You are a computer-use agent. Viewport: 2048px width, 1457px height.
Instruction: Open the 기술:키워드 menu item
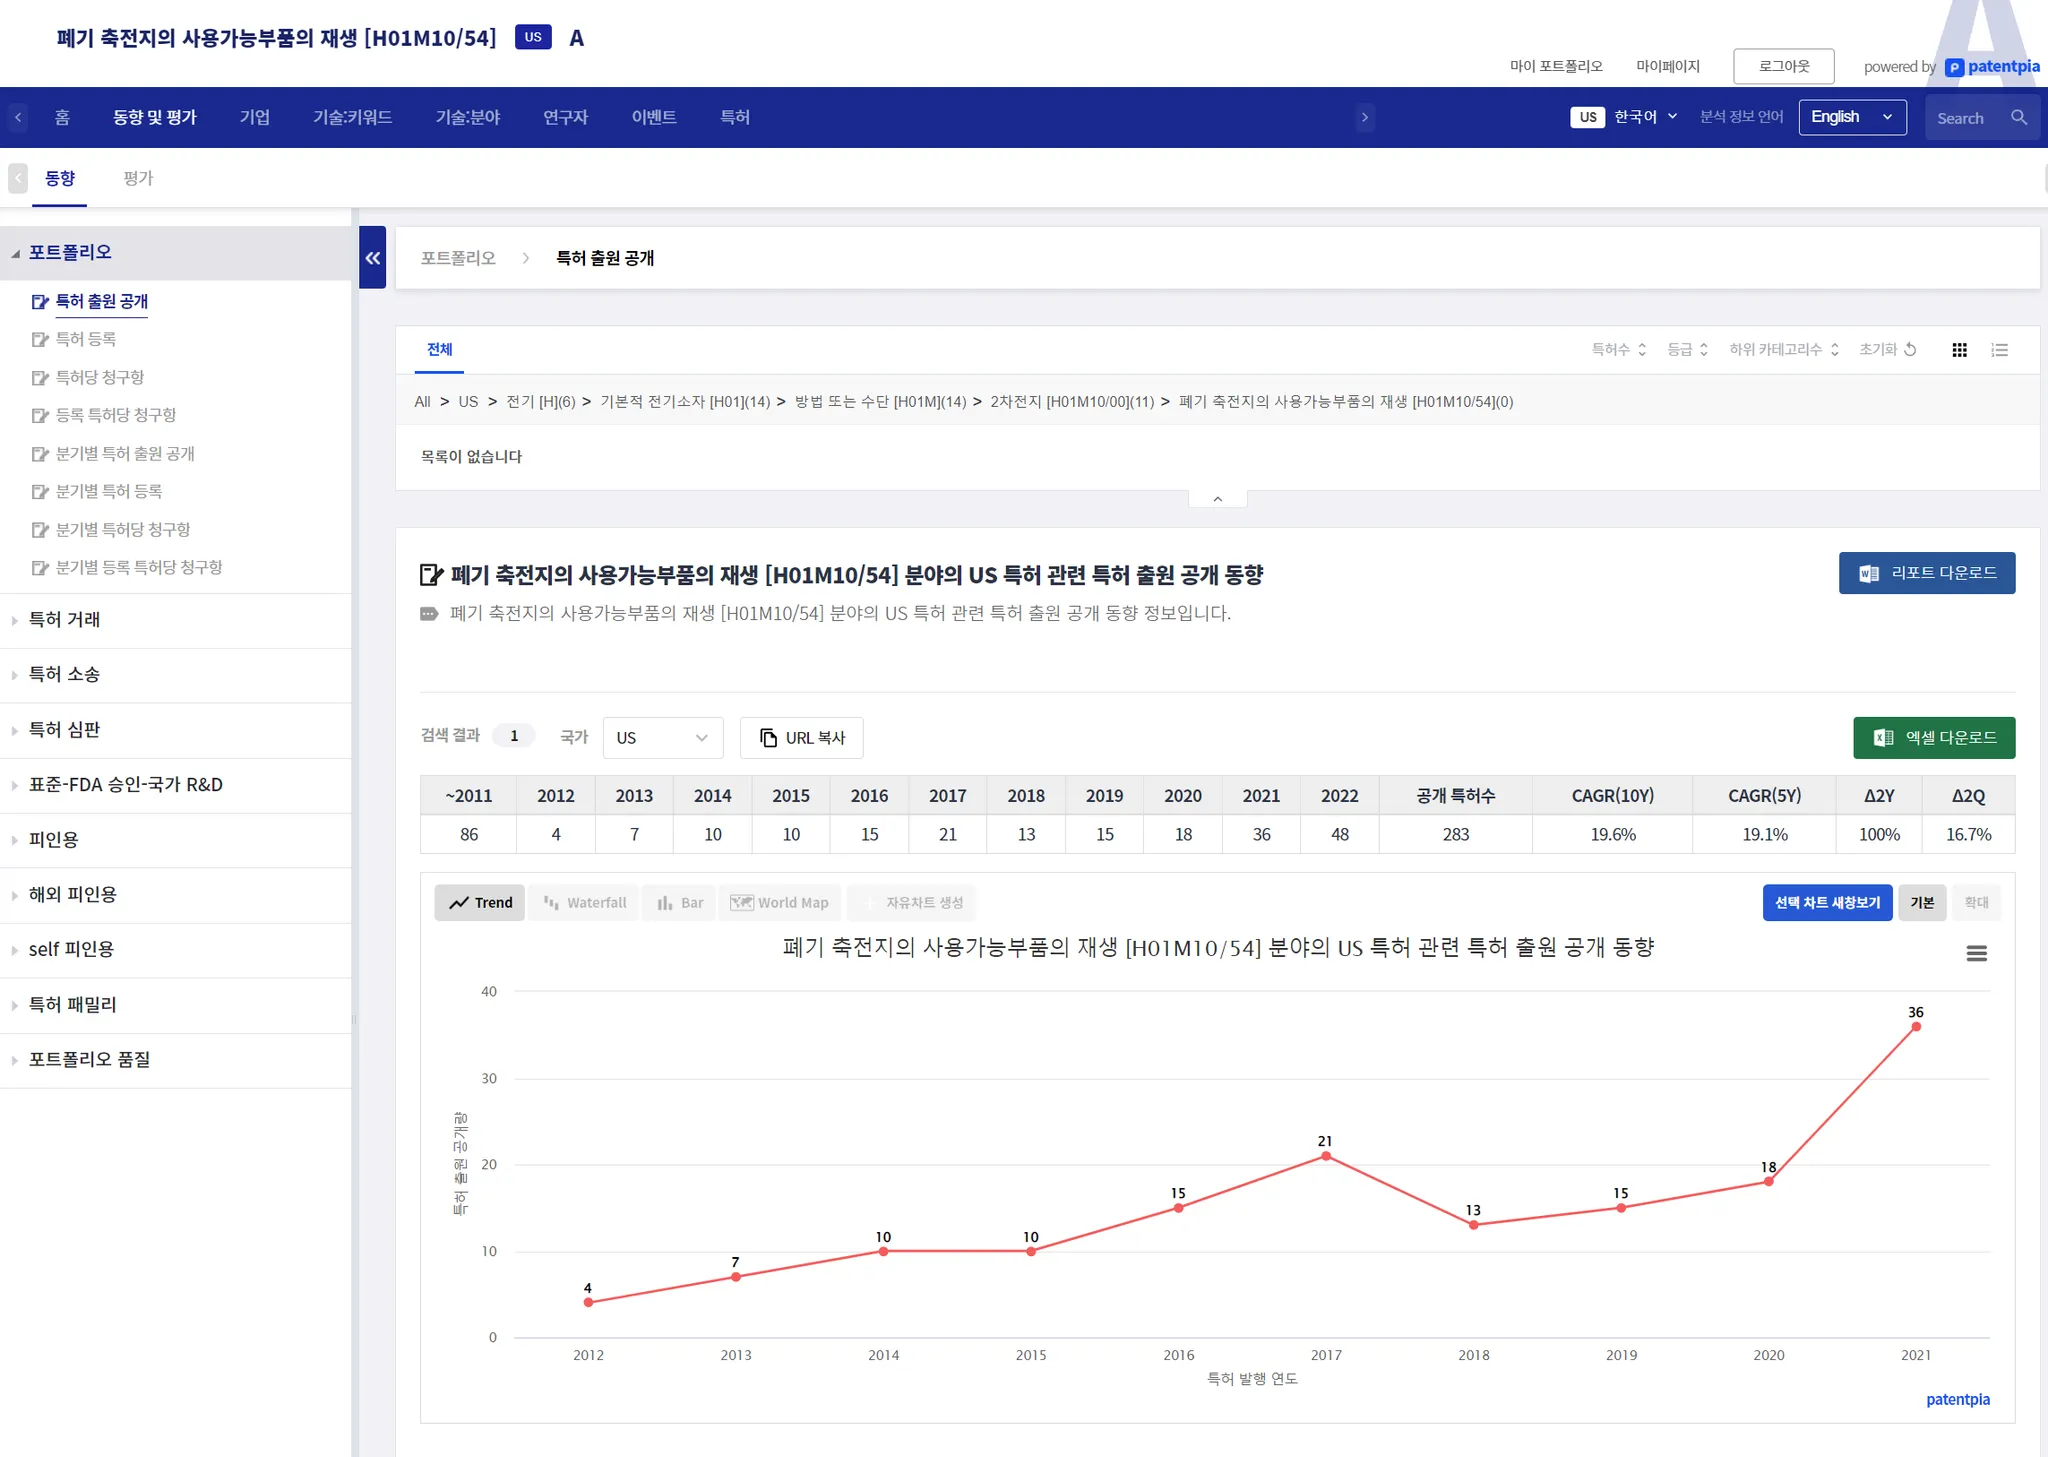click(x=352, y=117)
